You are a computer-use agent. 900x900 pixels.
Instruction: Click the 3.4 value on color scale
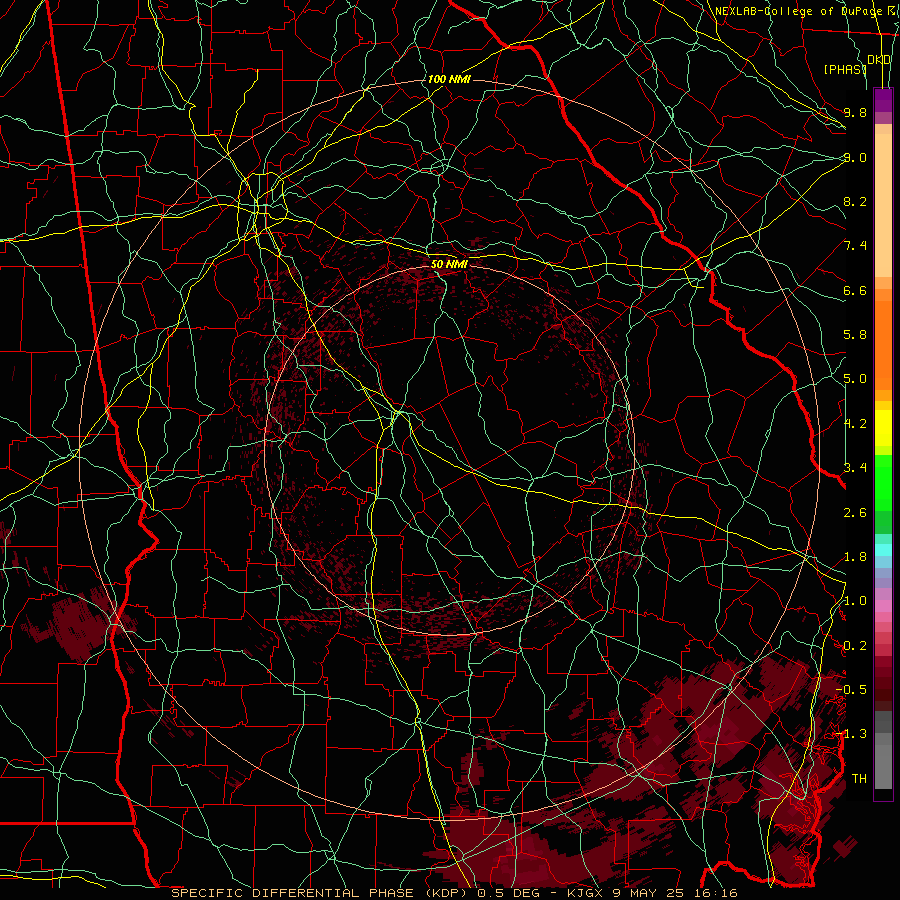[x=855, y=468]
